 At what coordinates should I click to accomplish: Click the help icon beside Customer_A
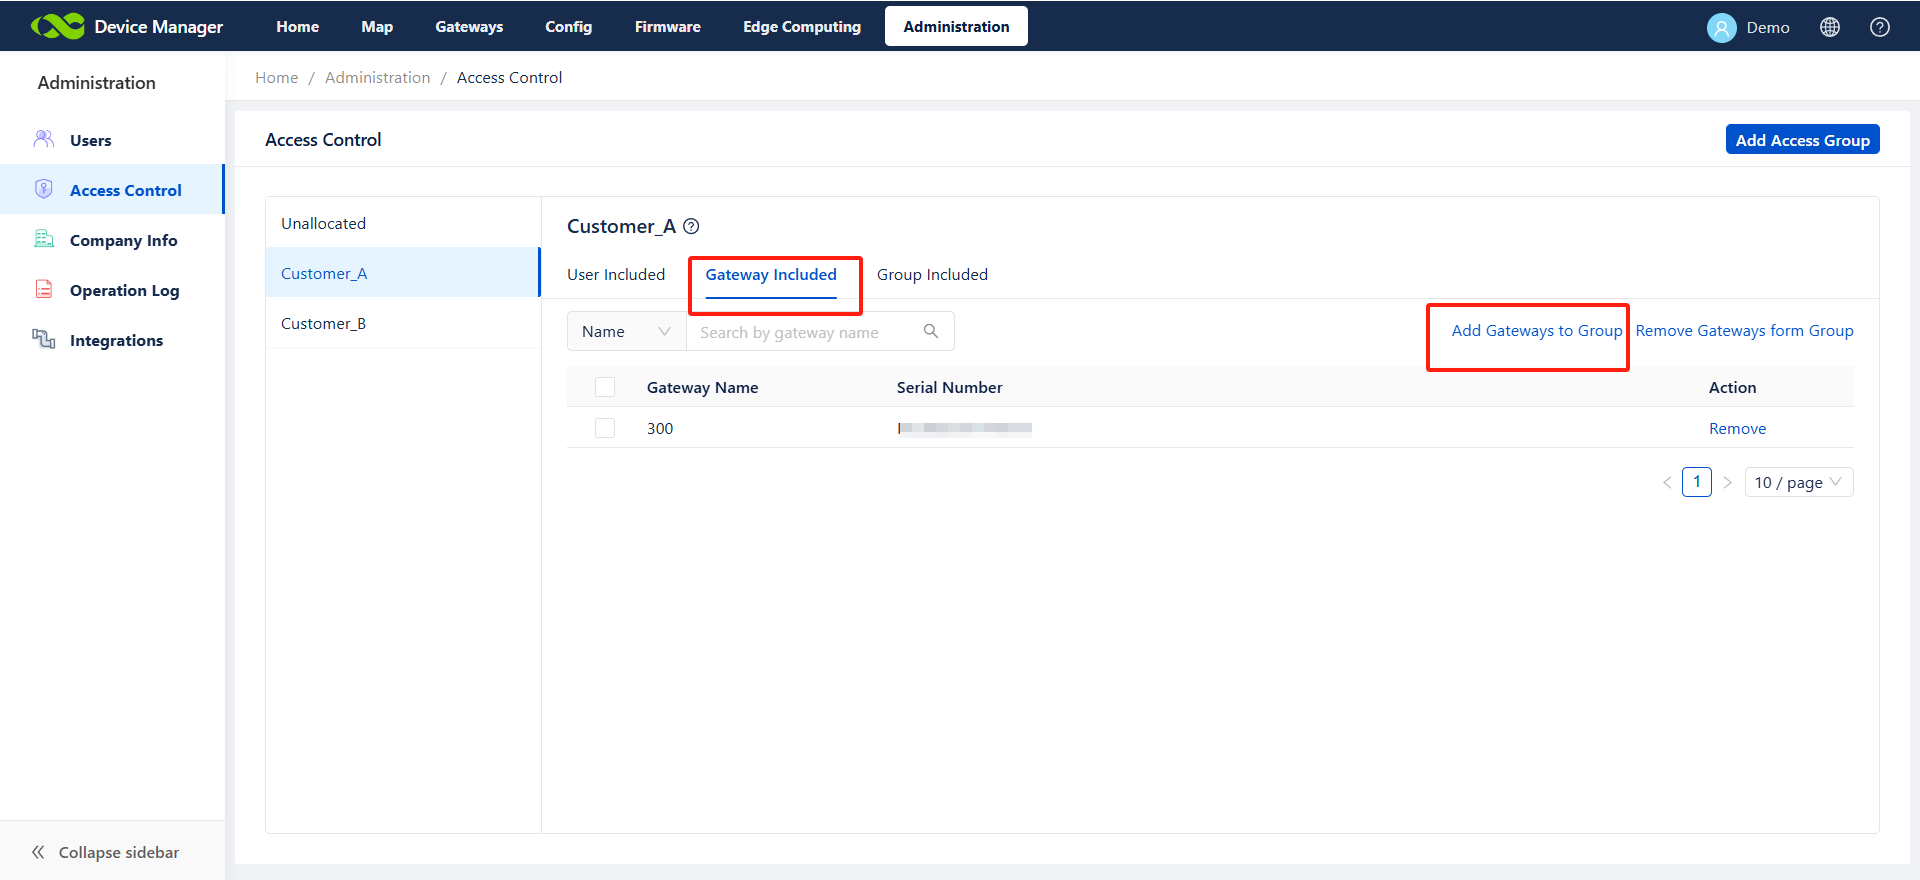691,226
